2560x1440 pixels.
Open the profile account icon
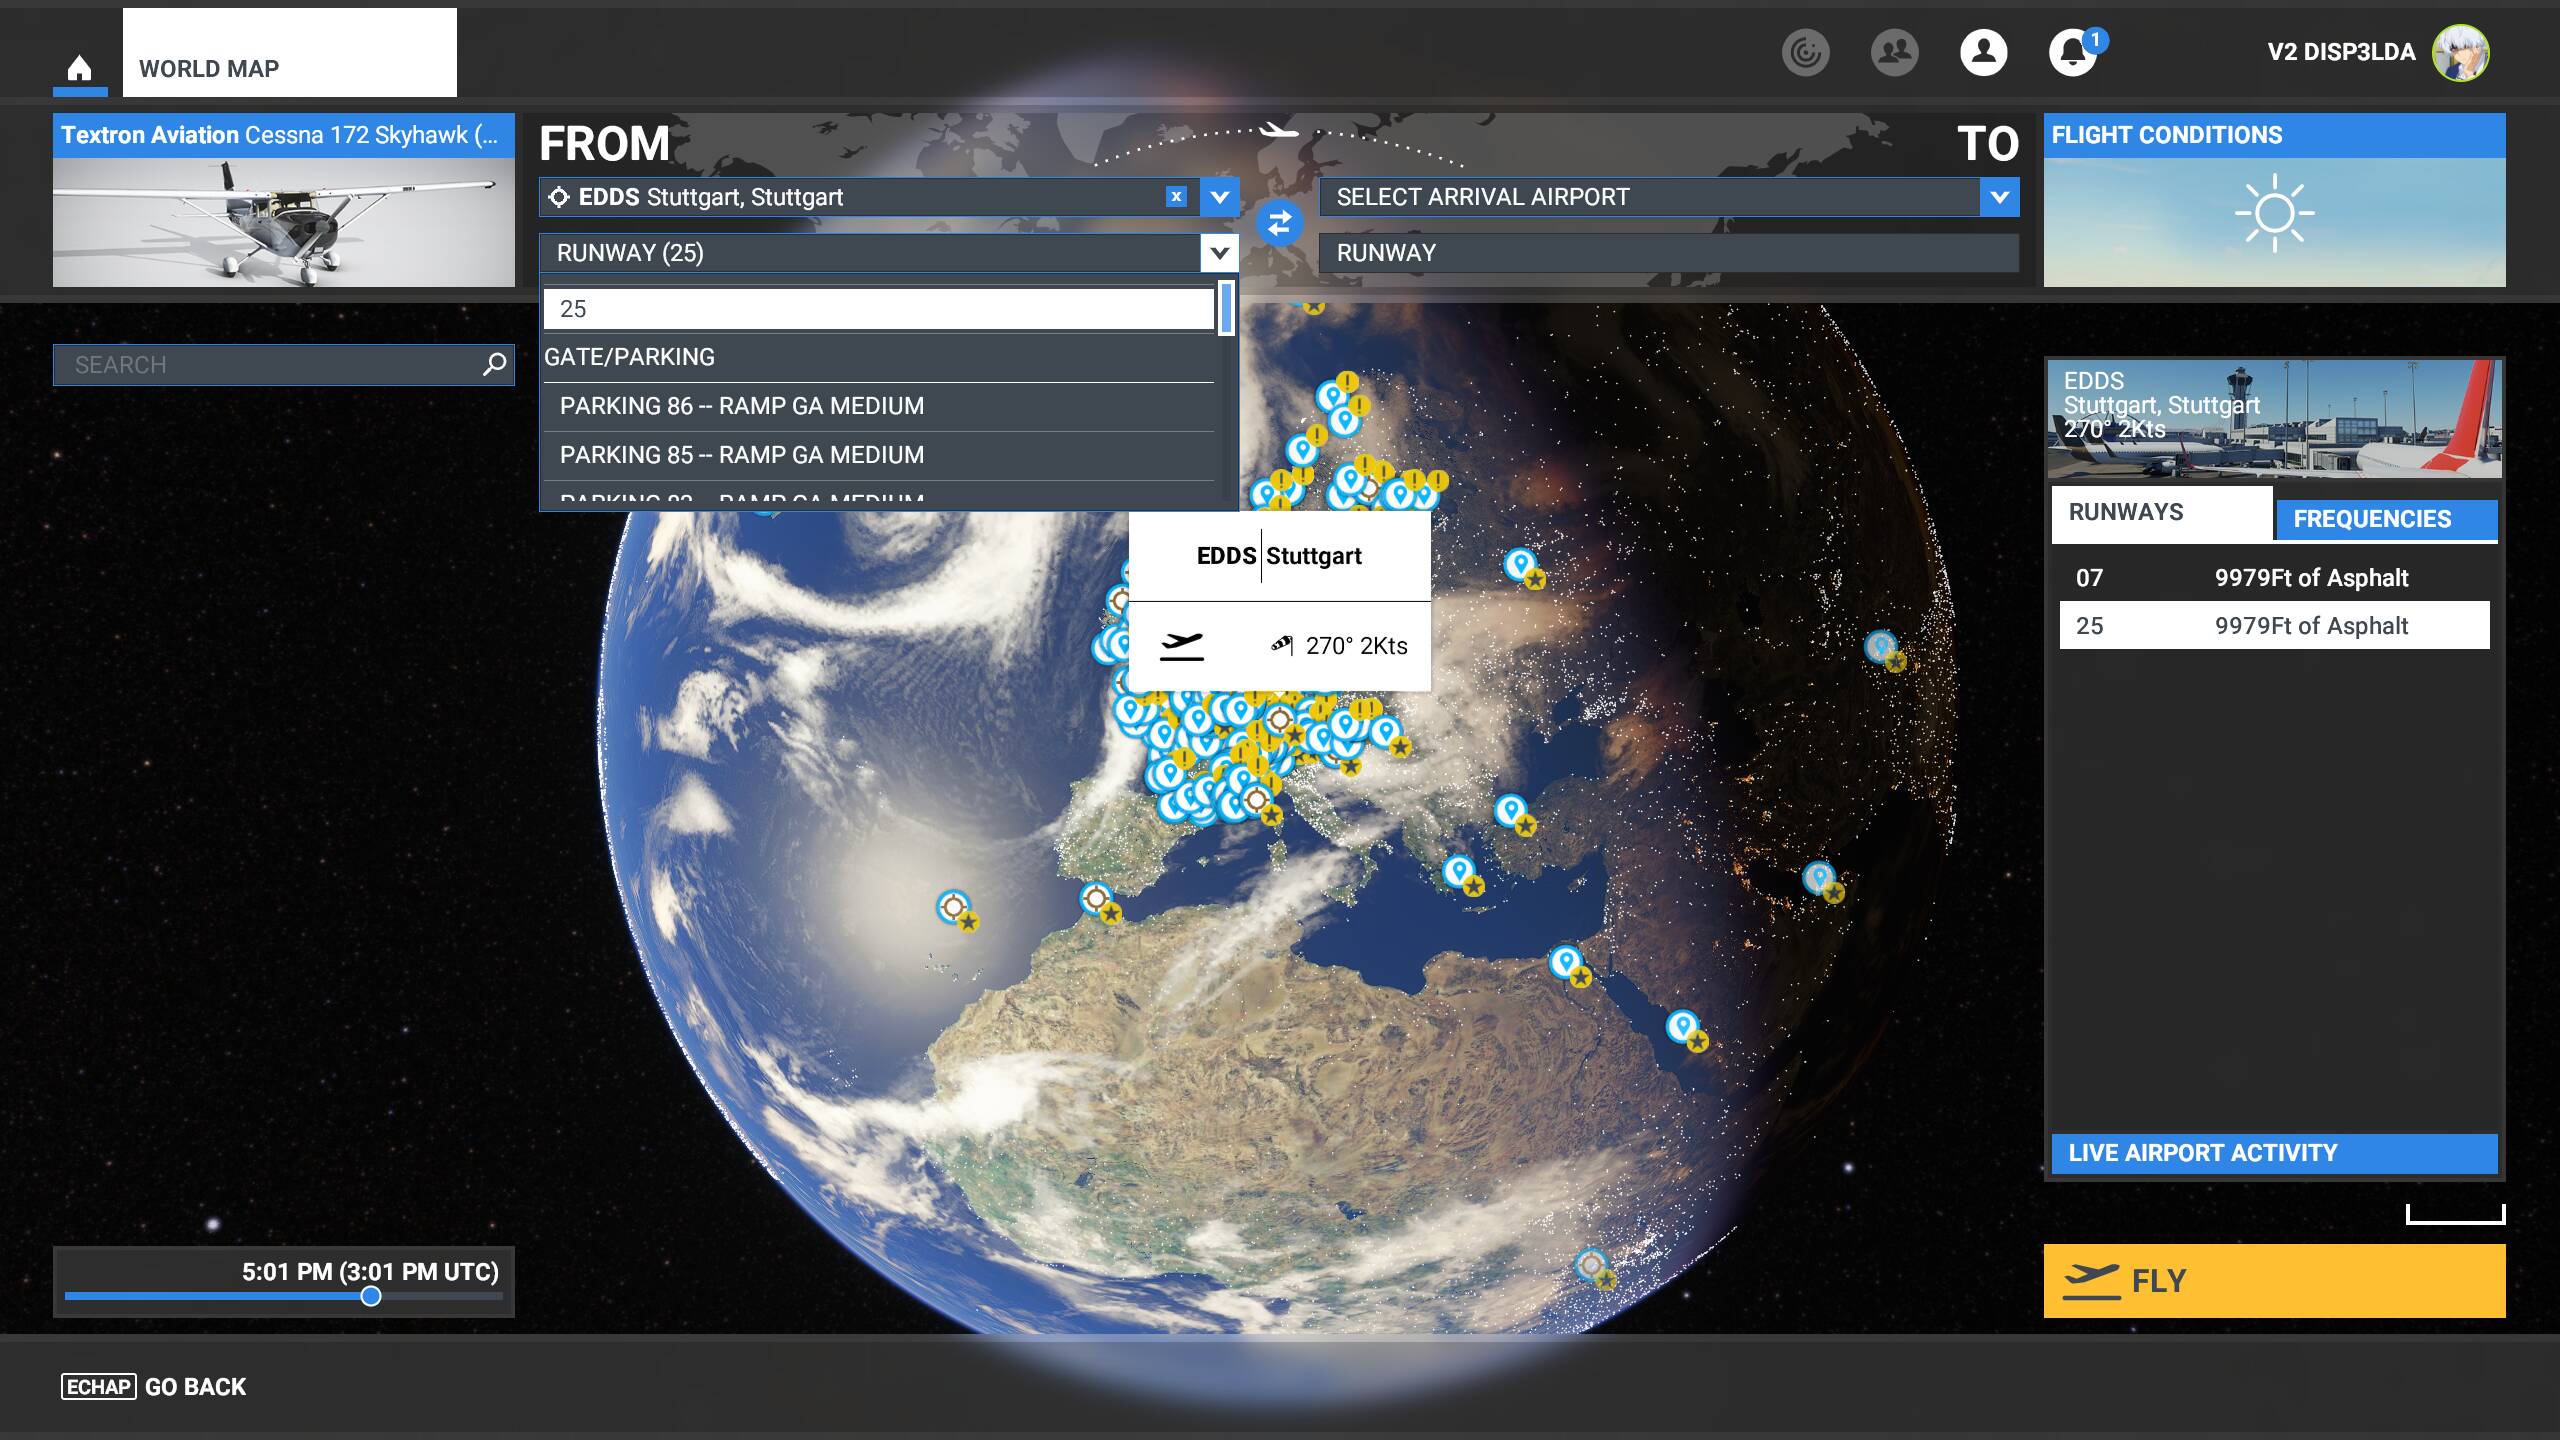[x=1983, y=52]
